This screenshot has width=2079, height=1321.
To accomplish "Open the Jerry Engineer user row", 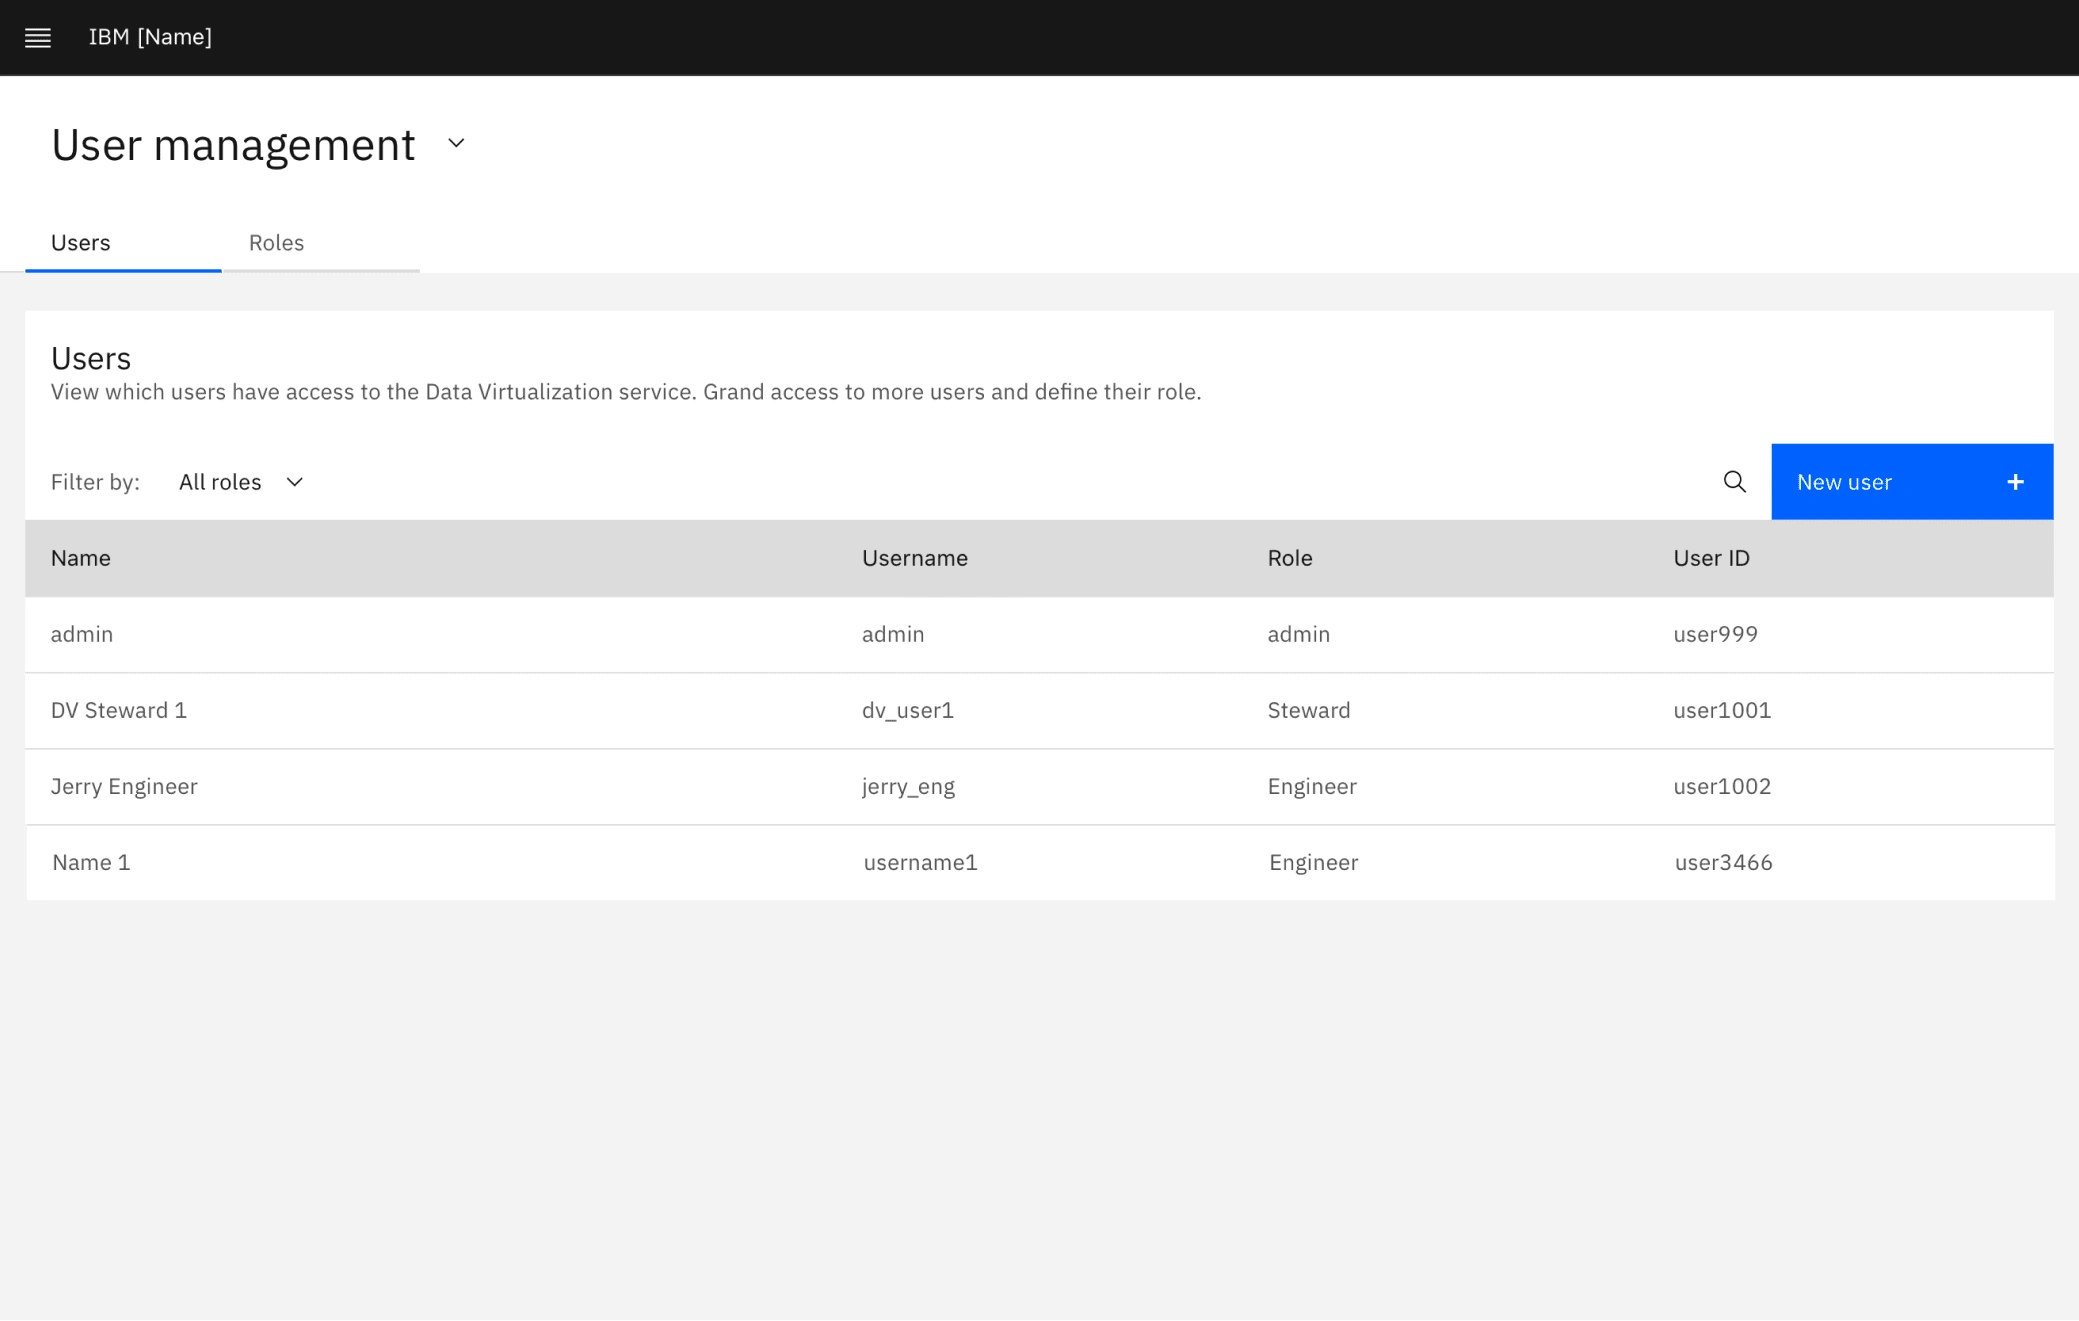I will point(124,786).
